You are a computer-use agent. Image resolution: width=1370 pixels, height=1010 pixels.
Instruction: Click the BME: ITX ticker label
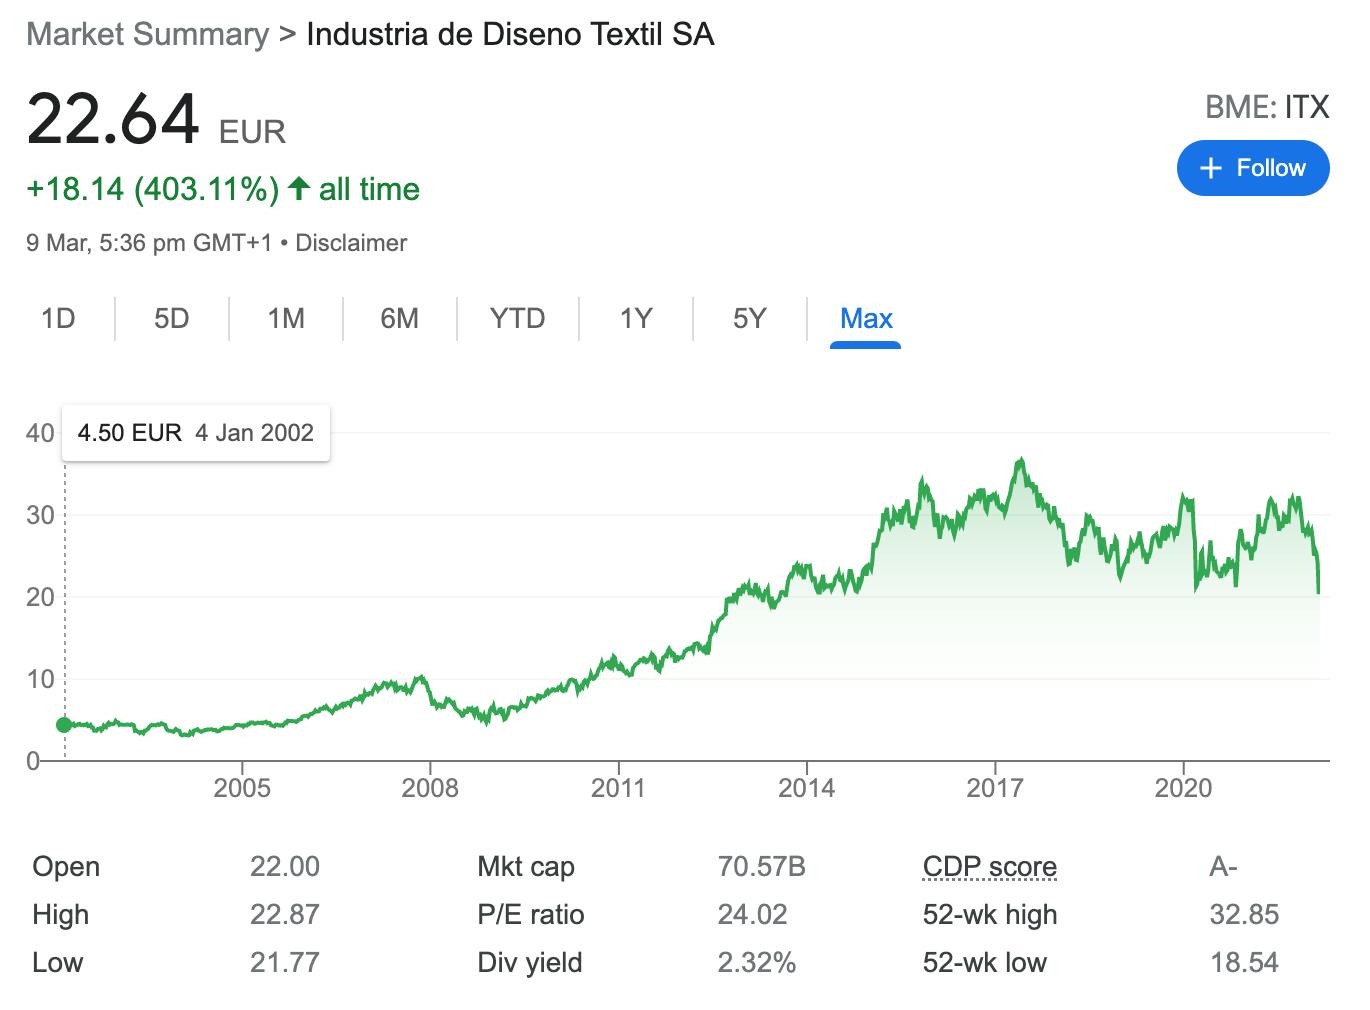(1267, 107)
